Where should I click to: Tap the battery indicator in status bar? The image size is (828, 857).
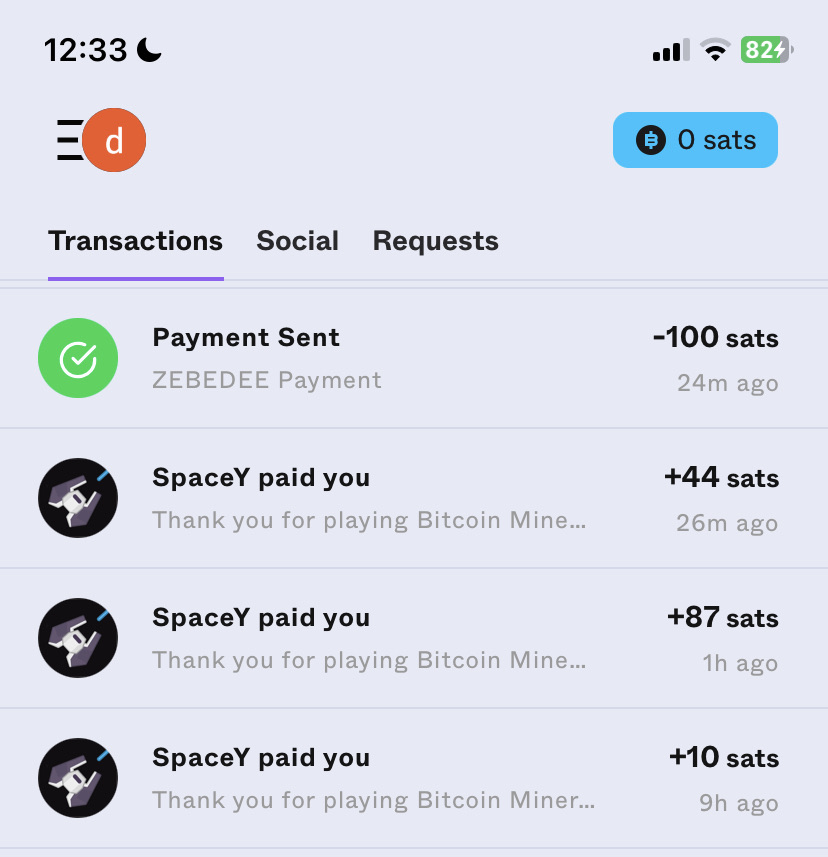[x=766, y=49]
